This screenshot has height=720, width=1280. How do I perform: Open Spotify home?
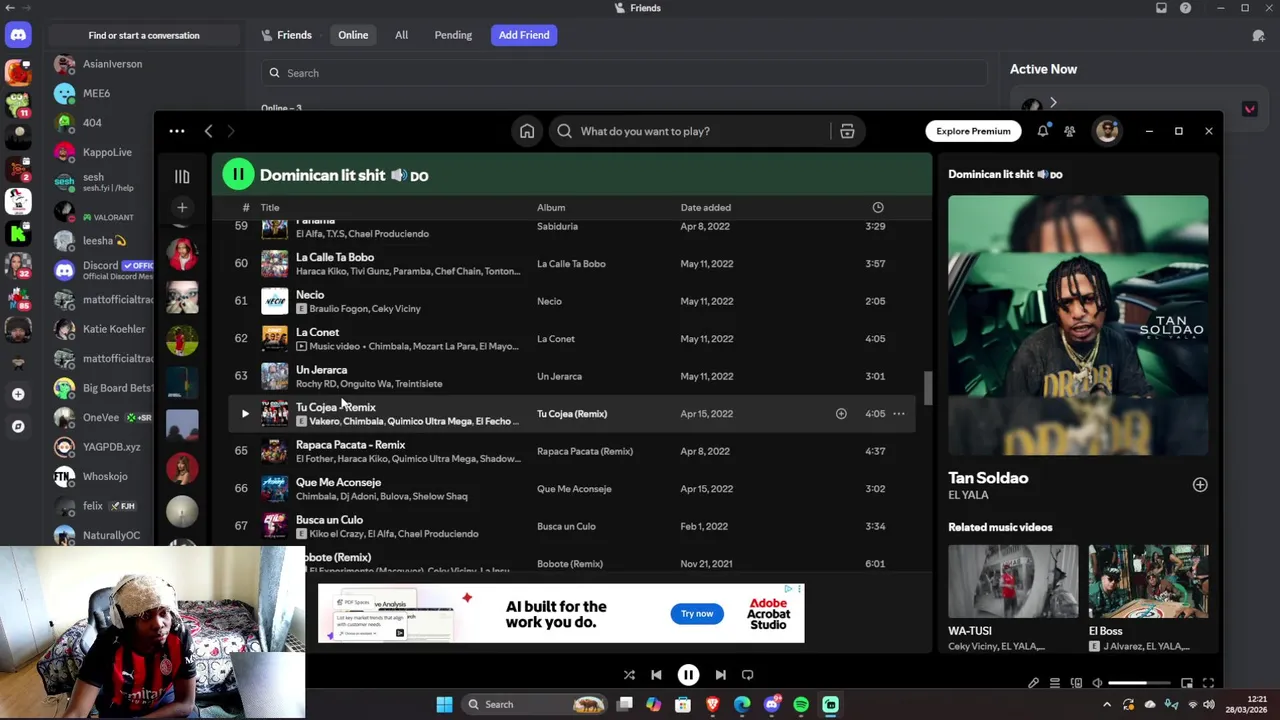[x=527, y=131]
